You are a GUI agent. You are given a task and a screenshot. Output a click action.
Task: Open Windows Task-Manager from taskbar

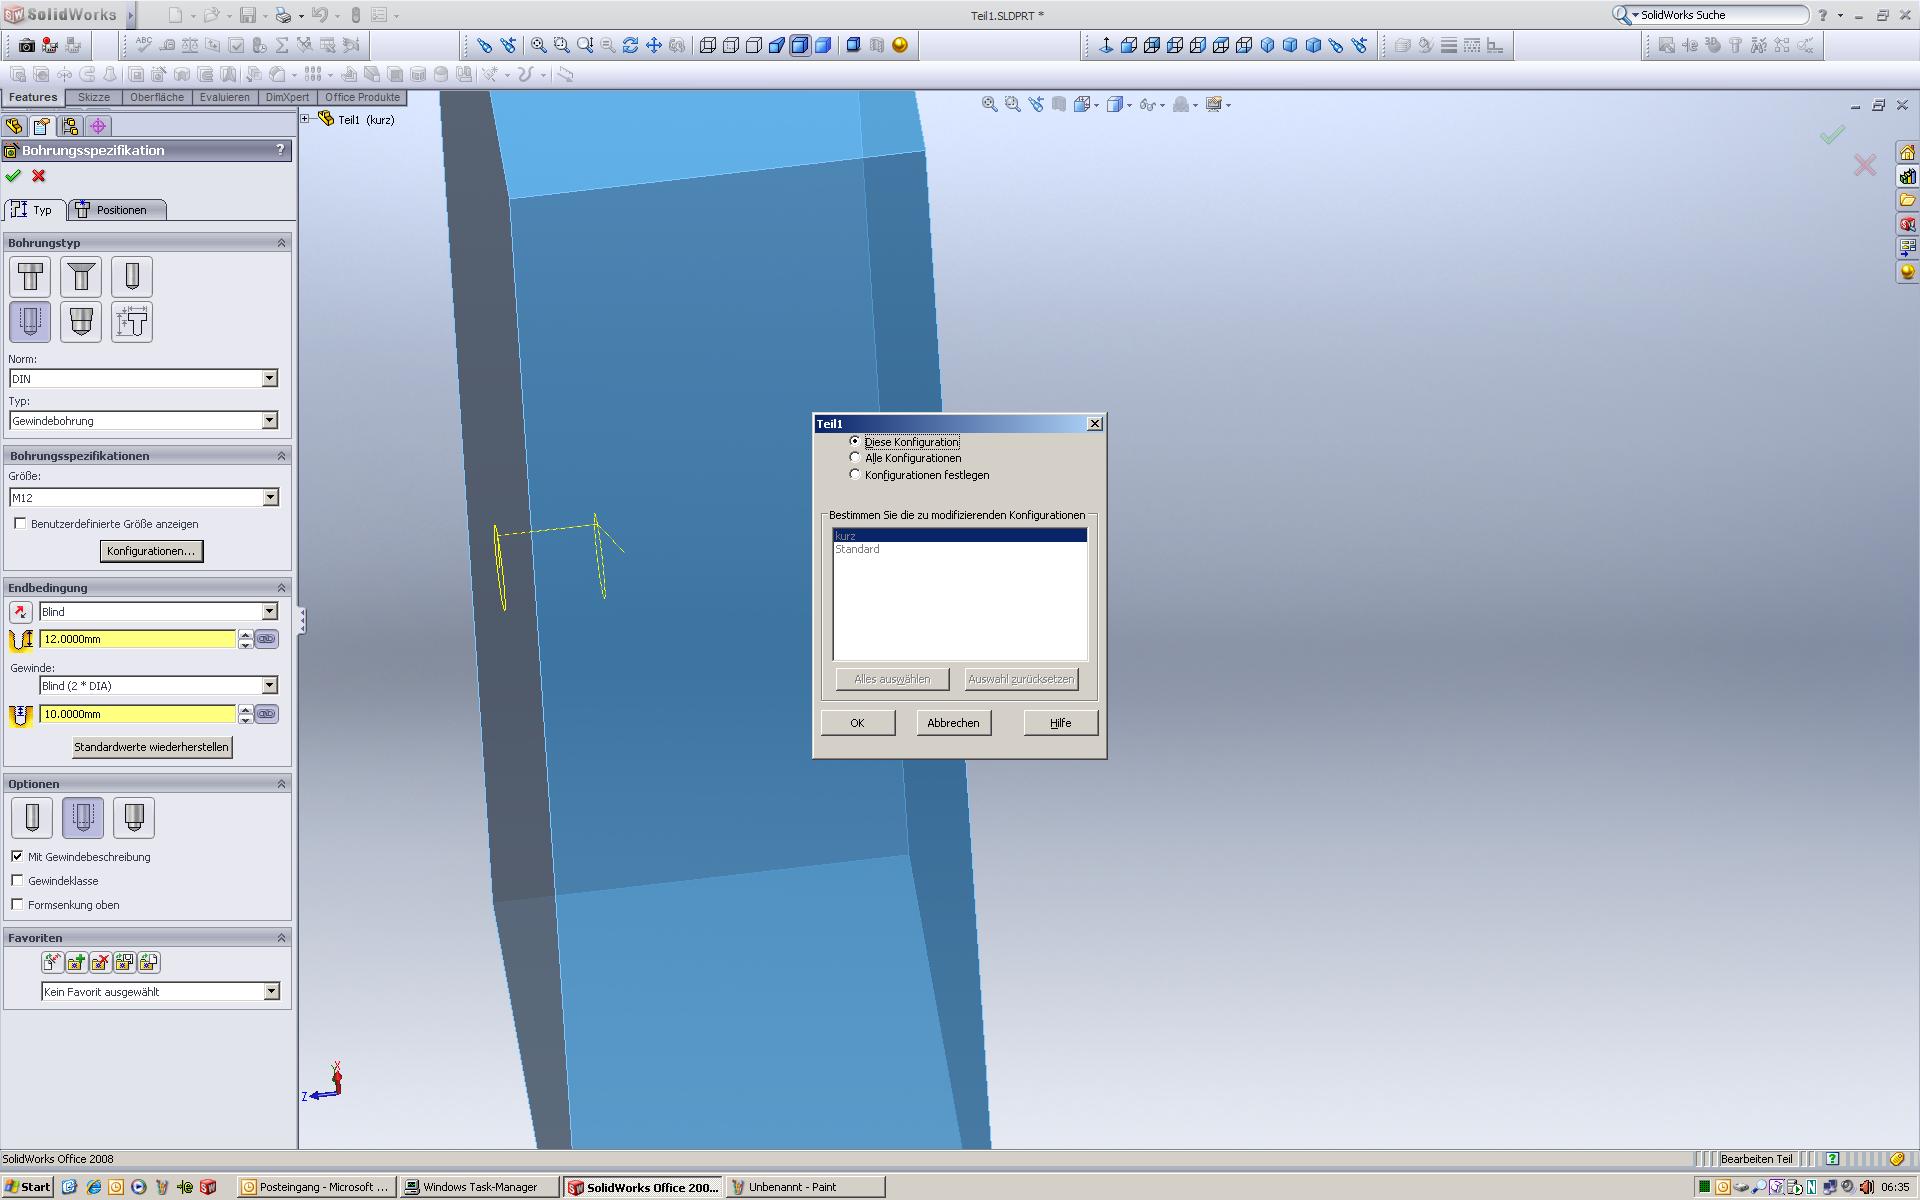point(479,1187)
